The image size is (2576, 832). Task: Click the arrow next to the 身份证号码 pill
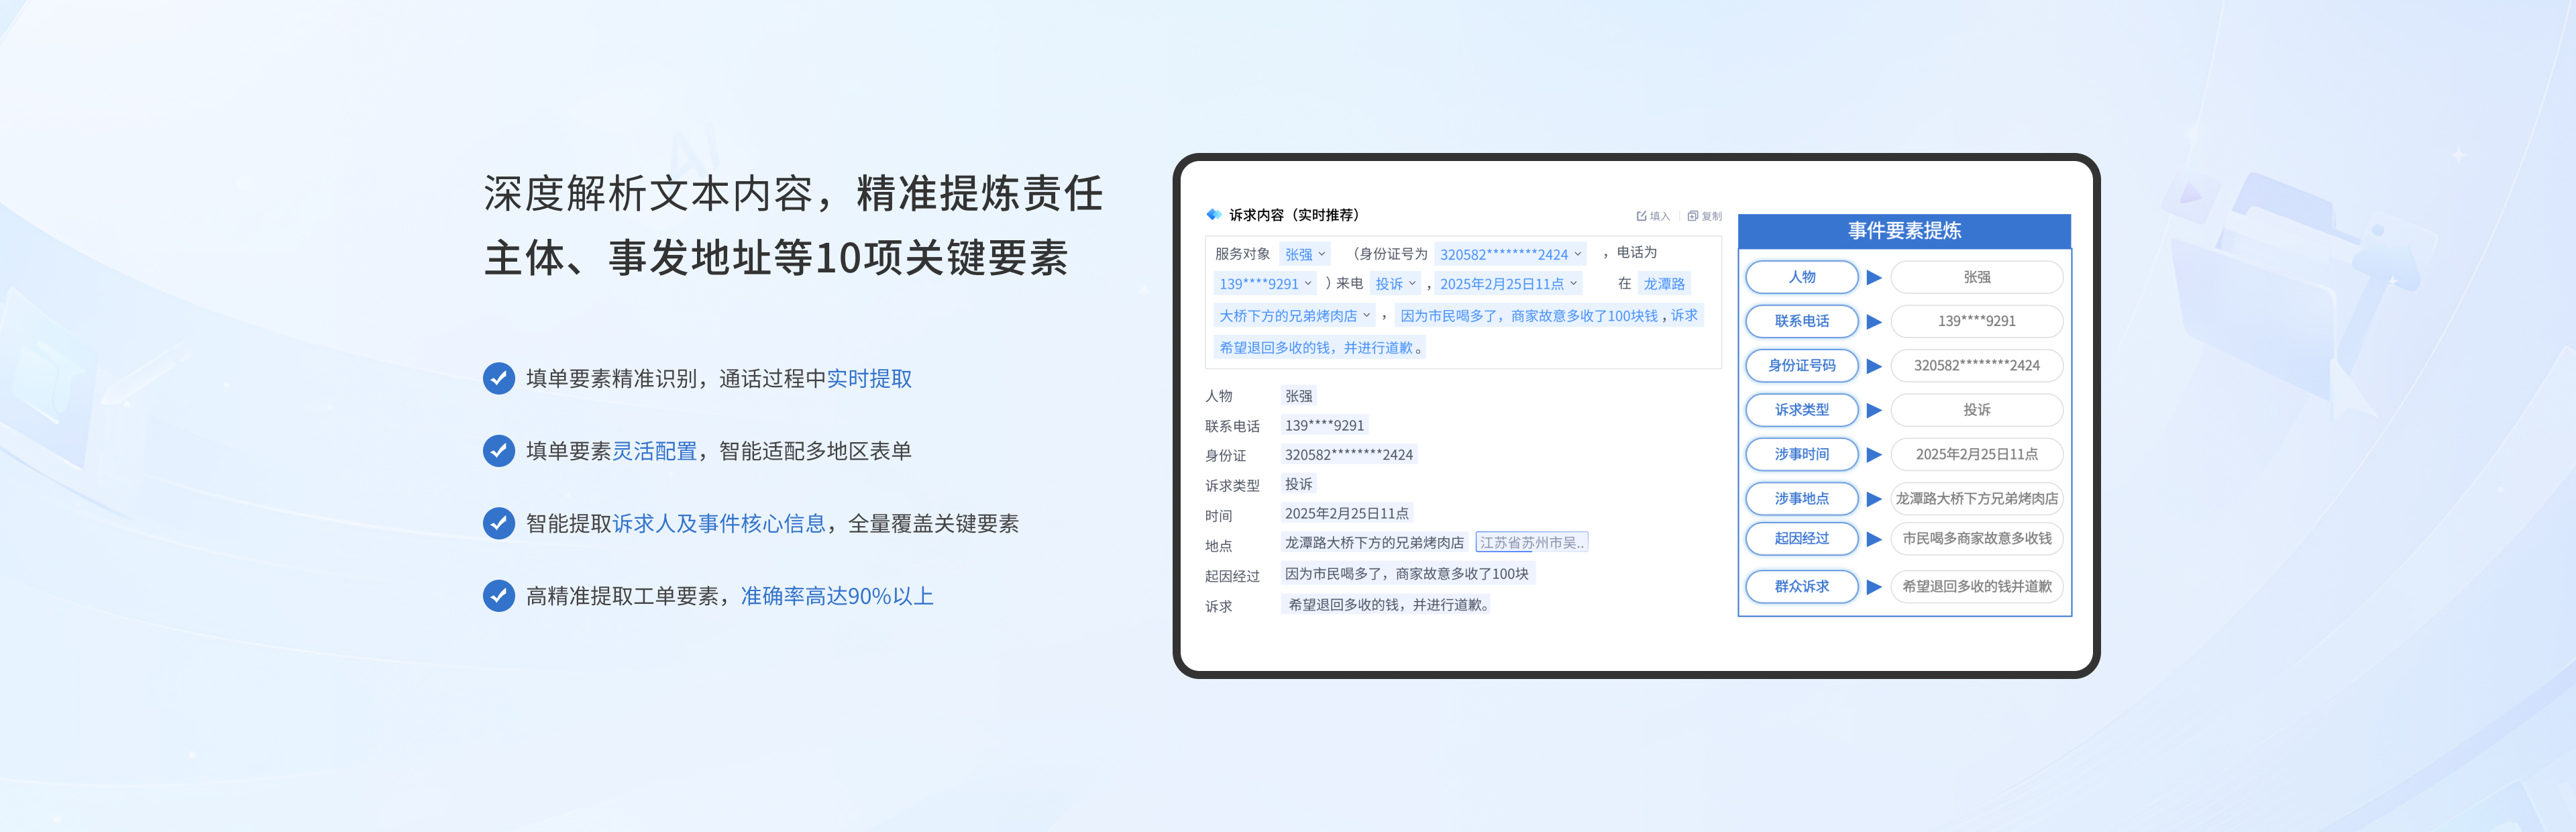pos(1874,366)
